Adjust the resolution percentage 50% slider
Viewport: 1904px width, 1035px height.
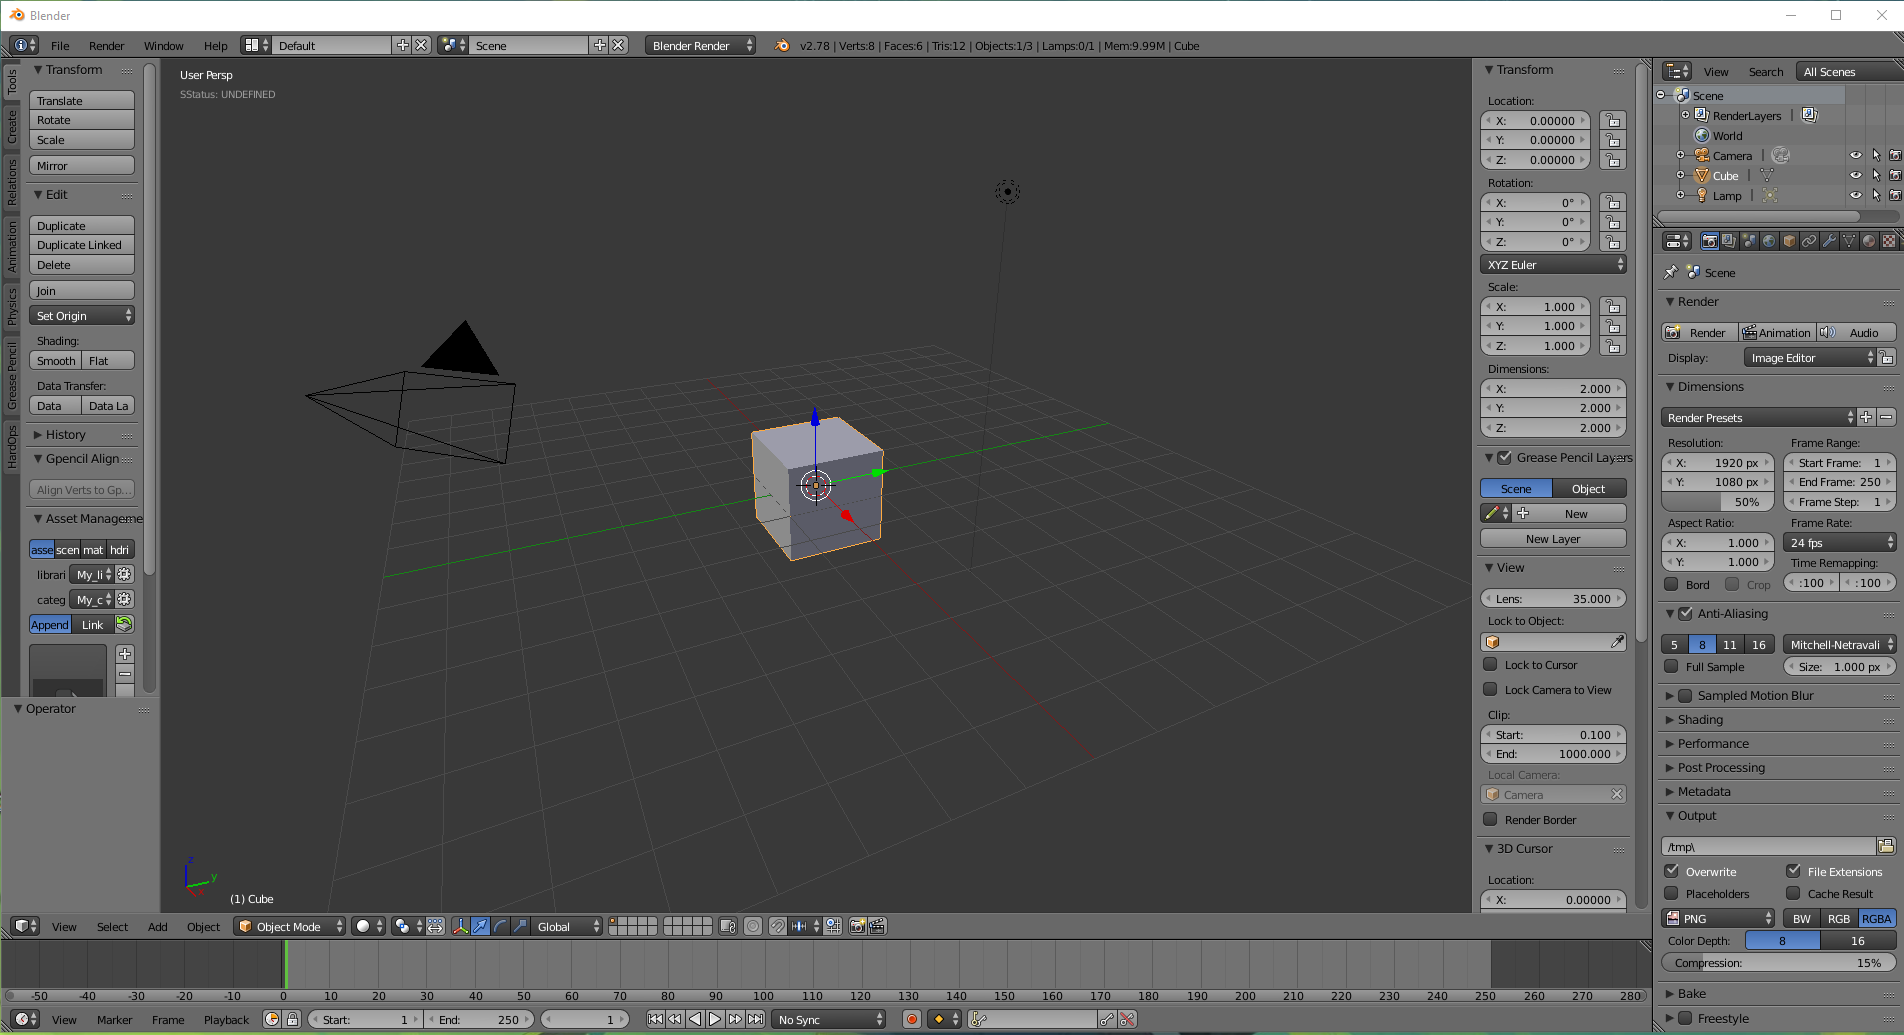click(1718, 501)
